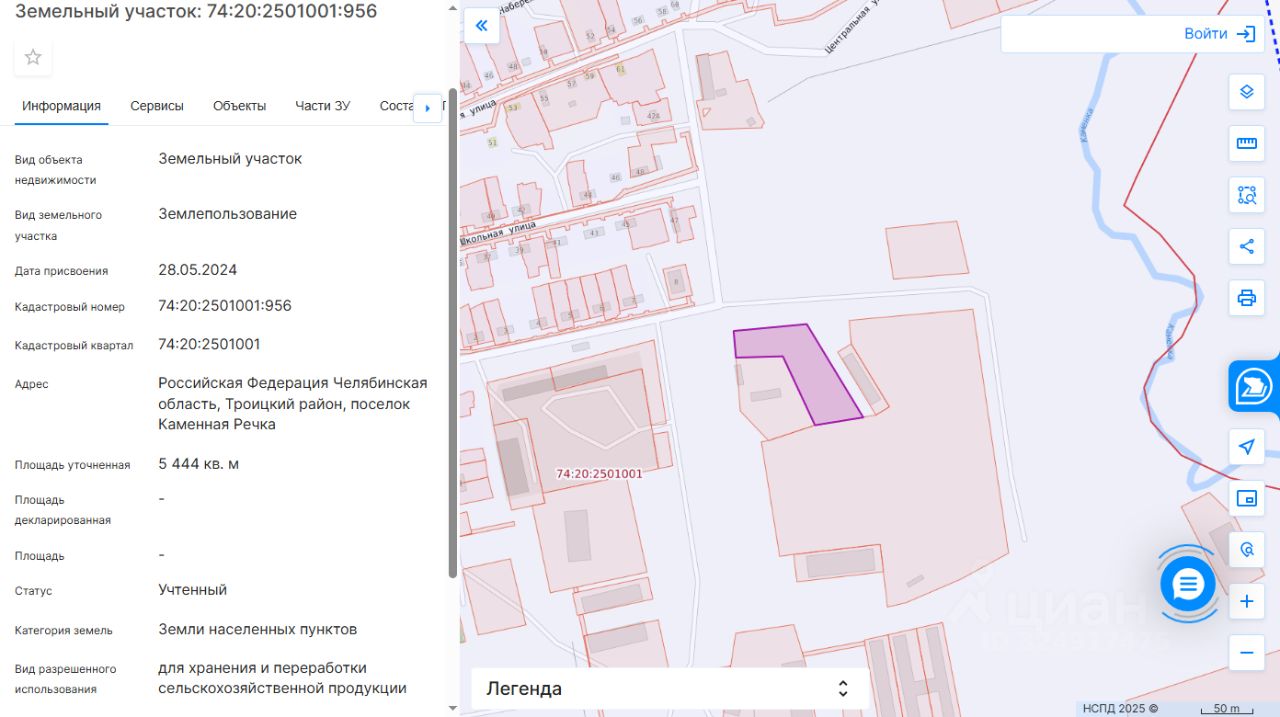Screen dimensions: 1280x717
Task: Click the 74:20:2501001 quarter label on map
Action: (599, 474)
